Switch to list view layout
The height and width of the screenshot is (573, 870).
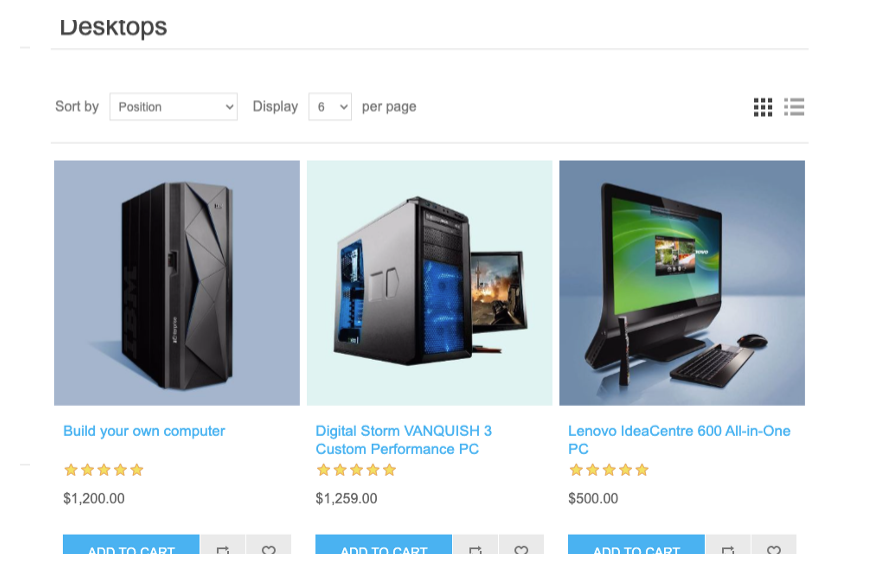click(794, 107)
